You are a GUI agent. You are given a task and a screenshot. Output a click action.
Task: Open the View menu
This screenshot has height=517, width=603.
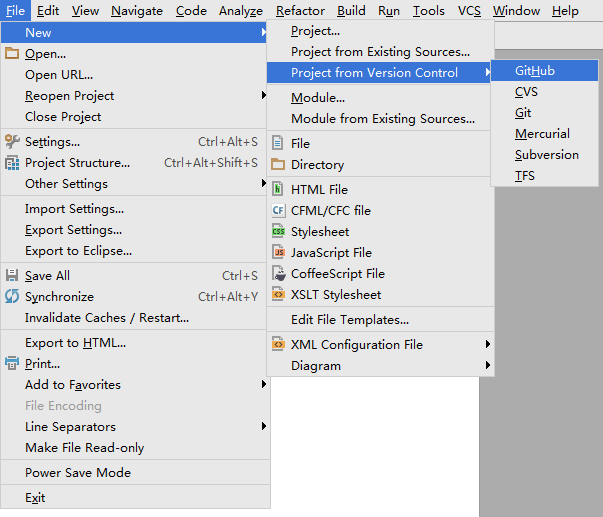pyautogui.click(x=85, y=10)
